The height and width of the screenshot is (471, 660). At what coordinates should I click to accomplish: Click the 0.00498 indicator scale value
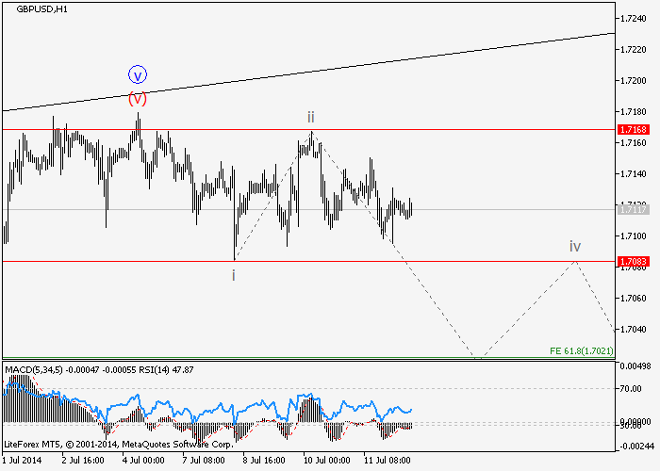click(x=636, y=366)
